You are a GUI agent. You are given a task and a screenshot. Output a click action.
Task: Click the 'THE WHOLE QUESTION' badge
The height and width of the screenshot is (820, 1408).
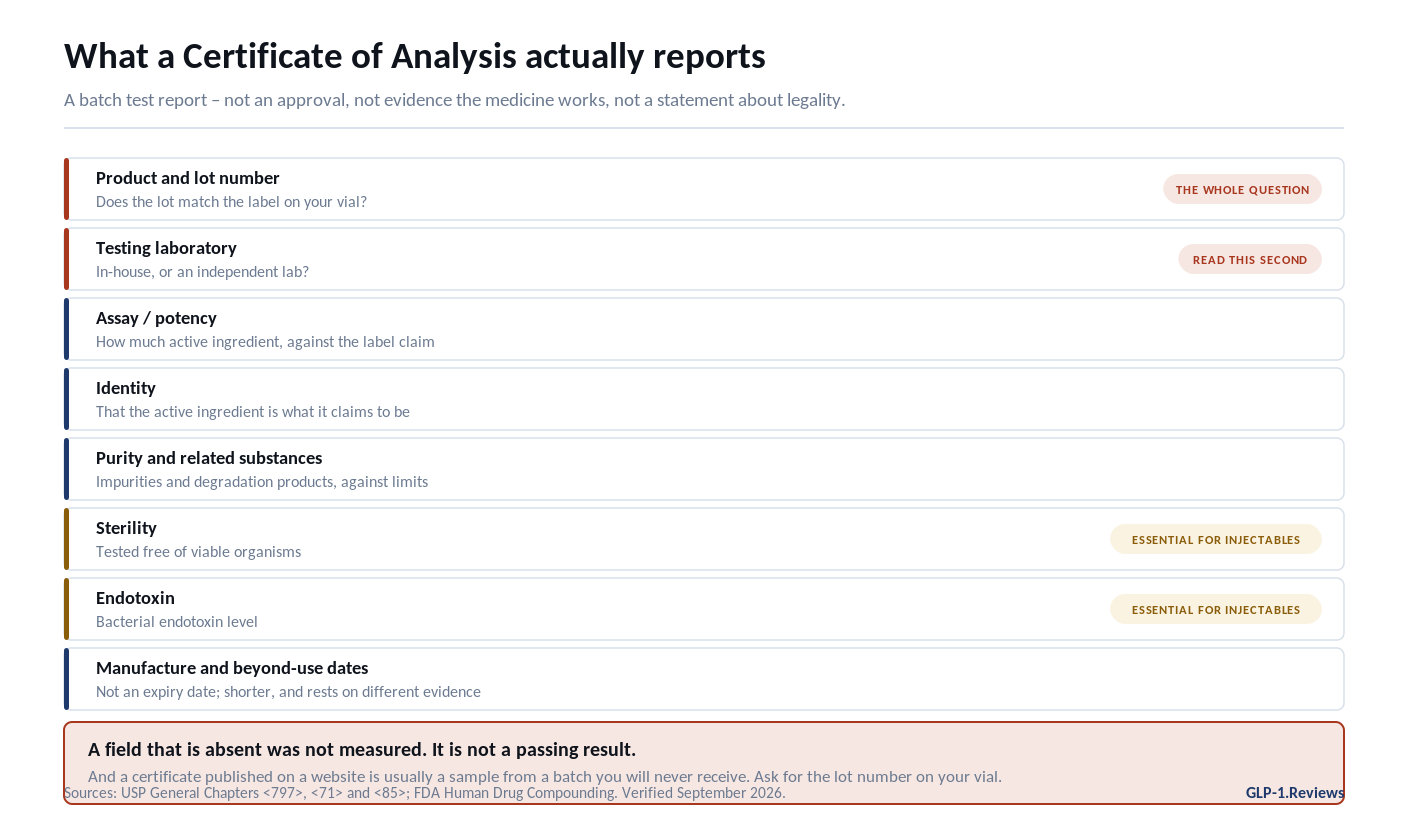point(1242,189)
